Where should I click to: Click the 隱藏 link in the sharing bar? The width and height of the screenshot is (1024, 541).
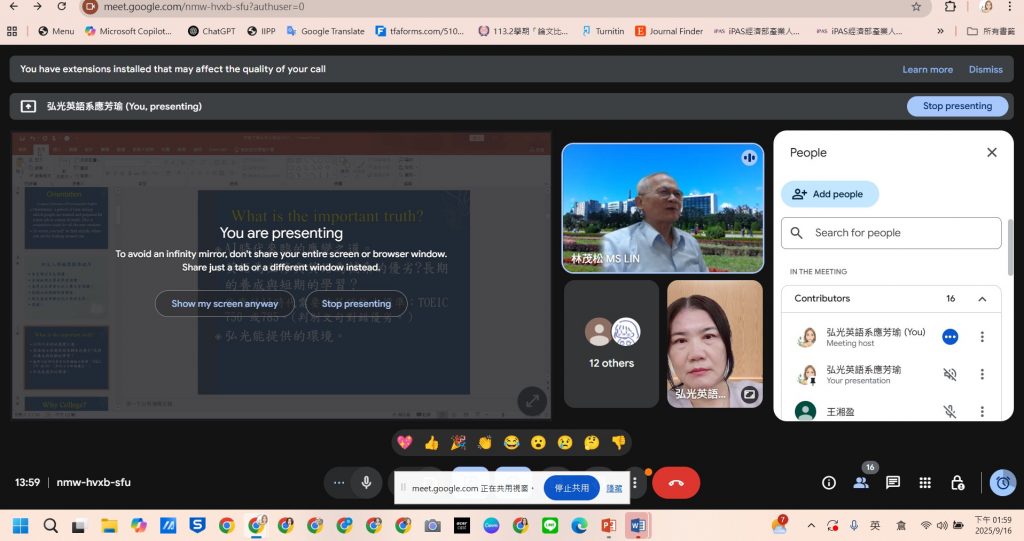(x=614, y=488)
